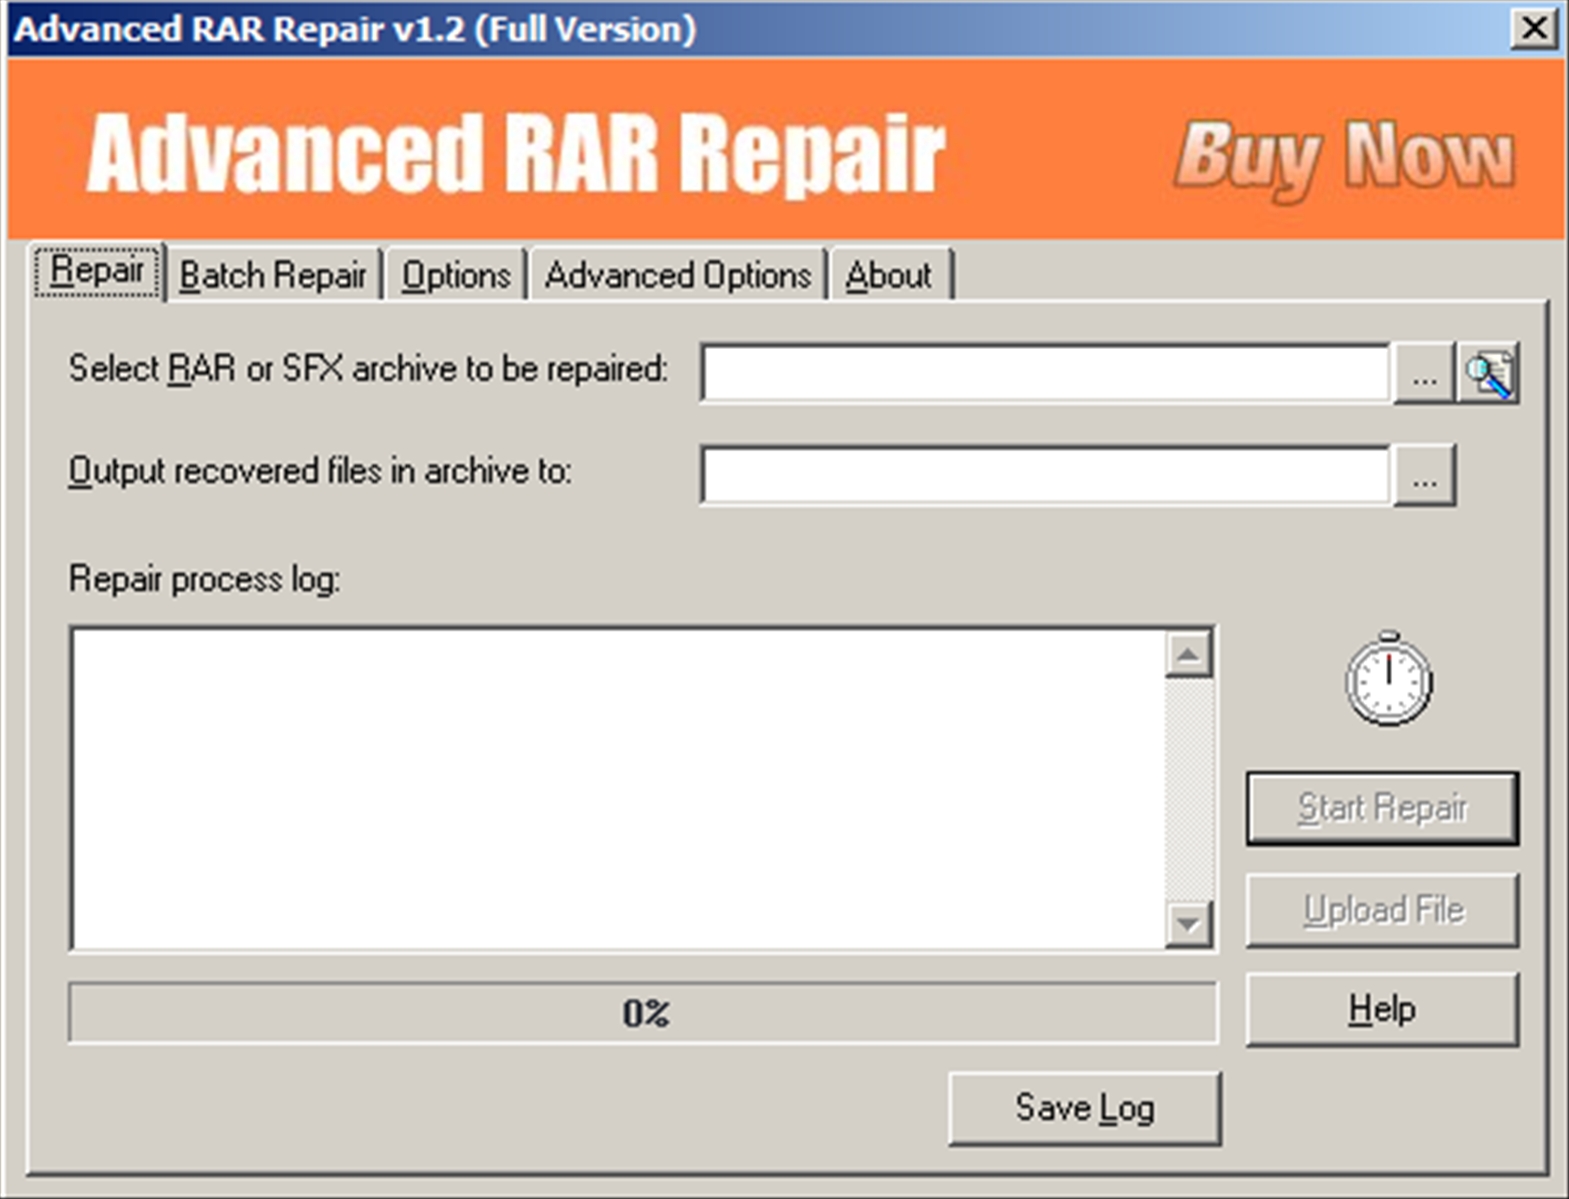
Task: Click the output archive path field
Action: tap(1045, 475)
